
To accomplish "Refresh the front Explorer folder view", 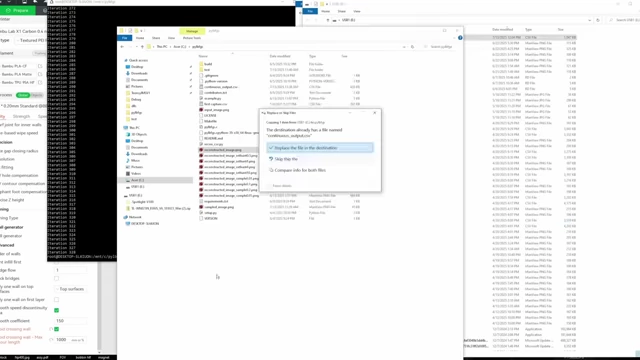I will point(412,47).
